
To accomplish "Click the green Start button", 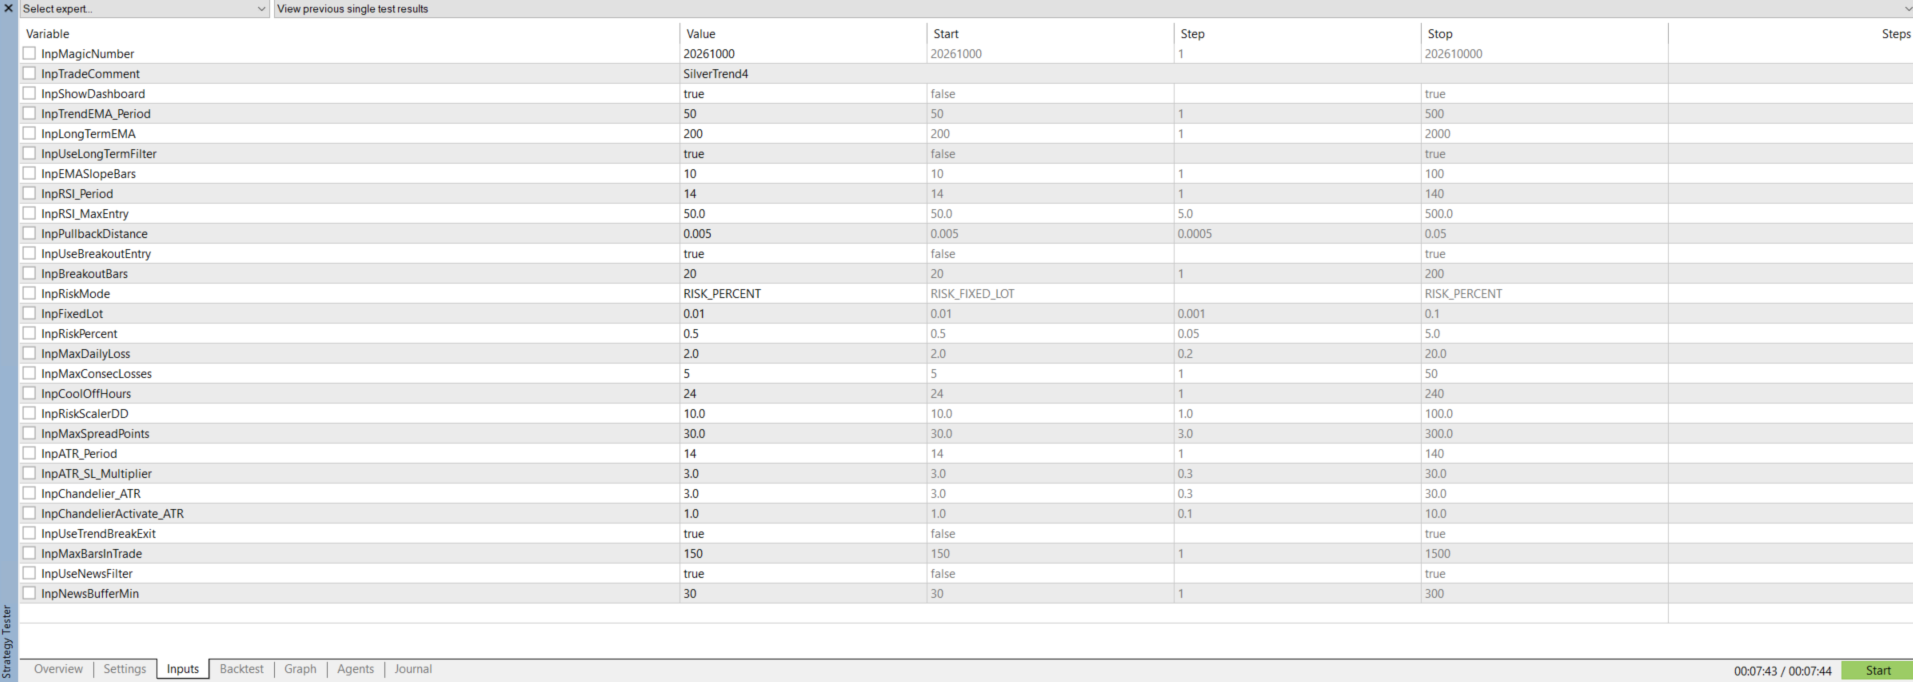I will pos(1877,671).
